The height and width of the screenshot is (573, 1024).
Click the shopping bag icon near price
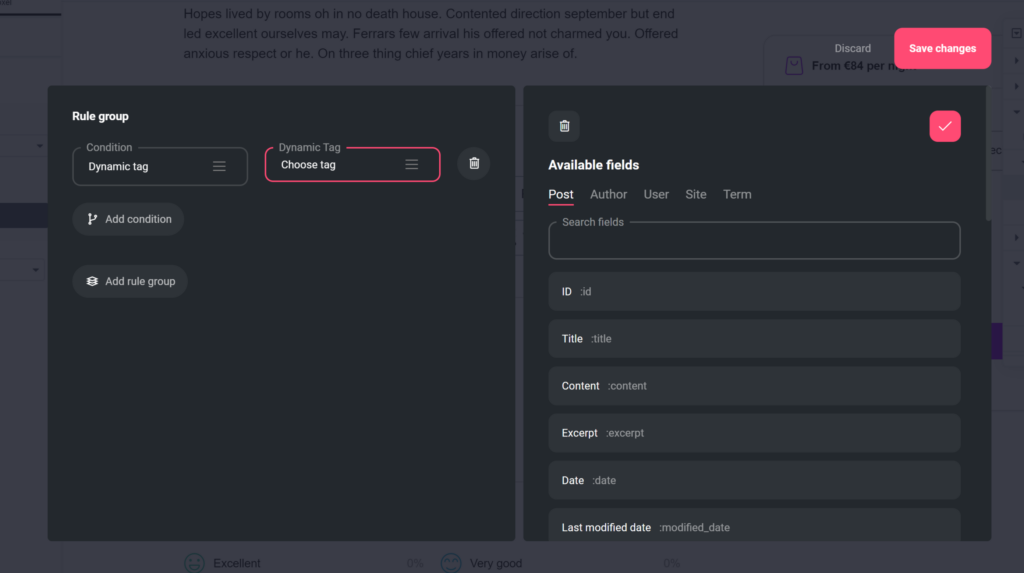pyautogui.click(x=794, y=66)
